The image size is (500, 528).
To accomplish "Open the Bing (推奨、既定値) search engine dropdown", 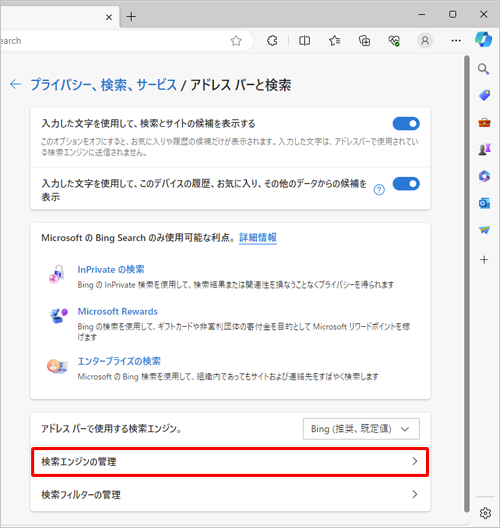I will point(361,429).
